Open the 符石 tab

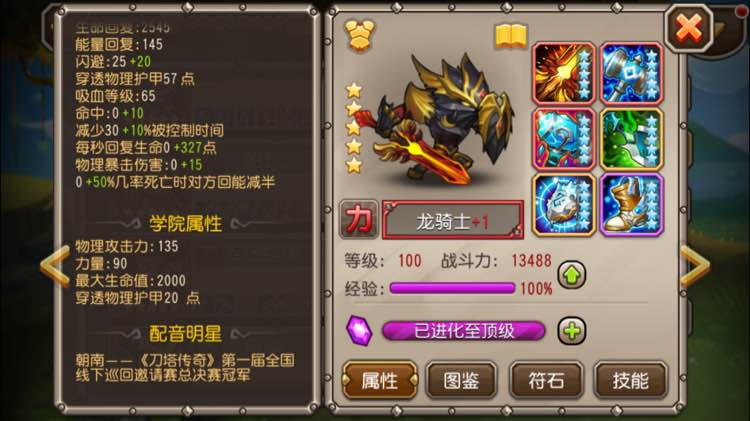pos(546,380)
